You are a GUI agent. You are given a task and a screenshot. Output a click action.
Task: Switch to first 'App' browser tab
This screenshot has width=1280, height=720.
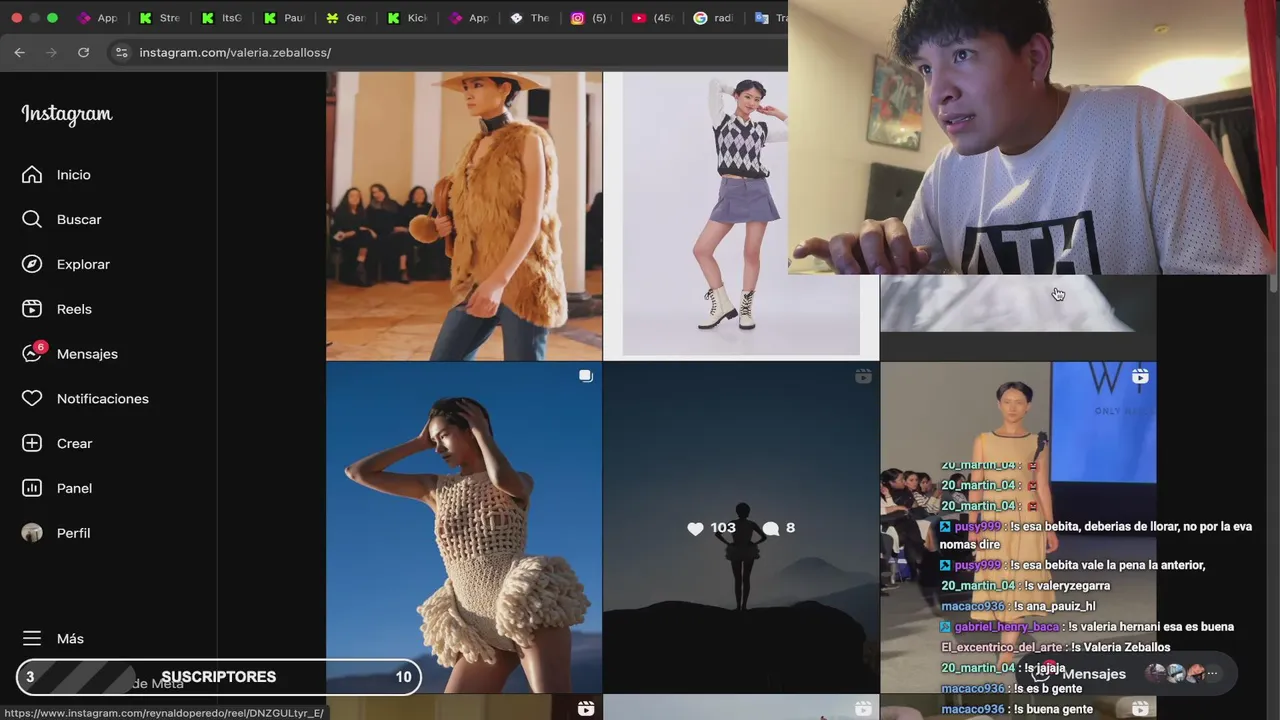click(x=98, y=18)
